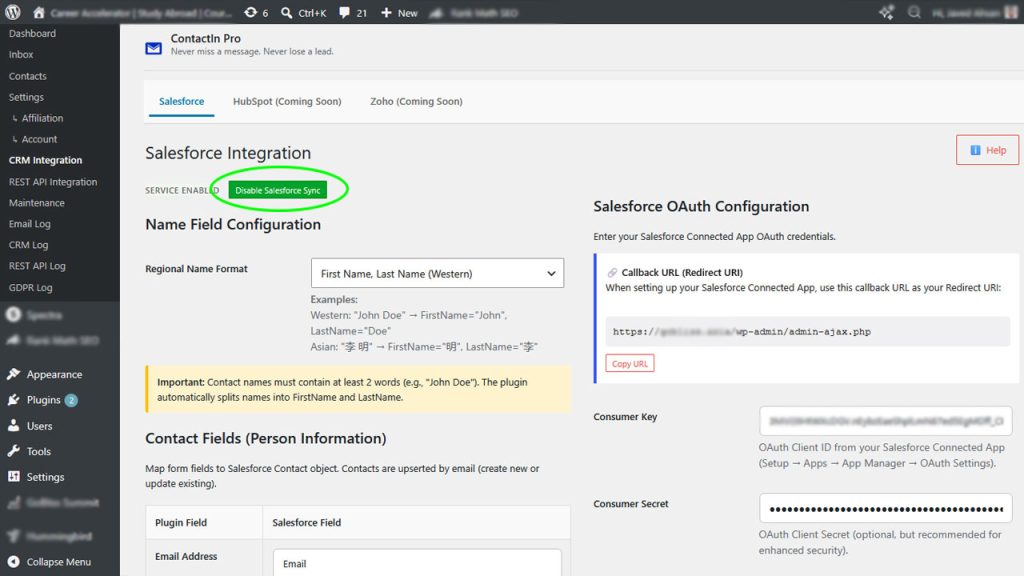The image size is (1024, 576).
Task: Click the callback URL text box
Action: [807, 332]
